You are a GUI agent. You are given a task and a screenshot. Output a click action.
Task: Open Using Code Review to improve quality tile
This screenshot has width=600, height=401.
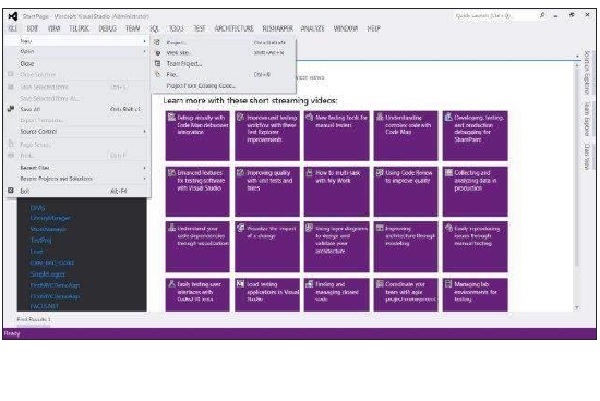click(406, 191)
